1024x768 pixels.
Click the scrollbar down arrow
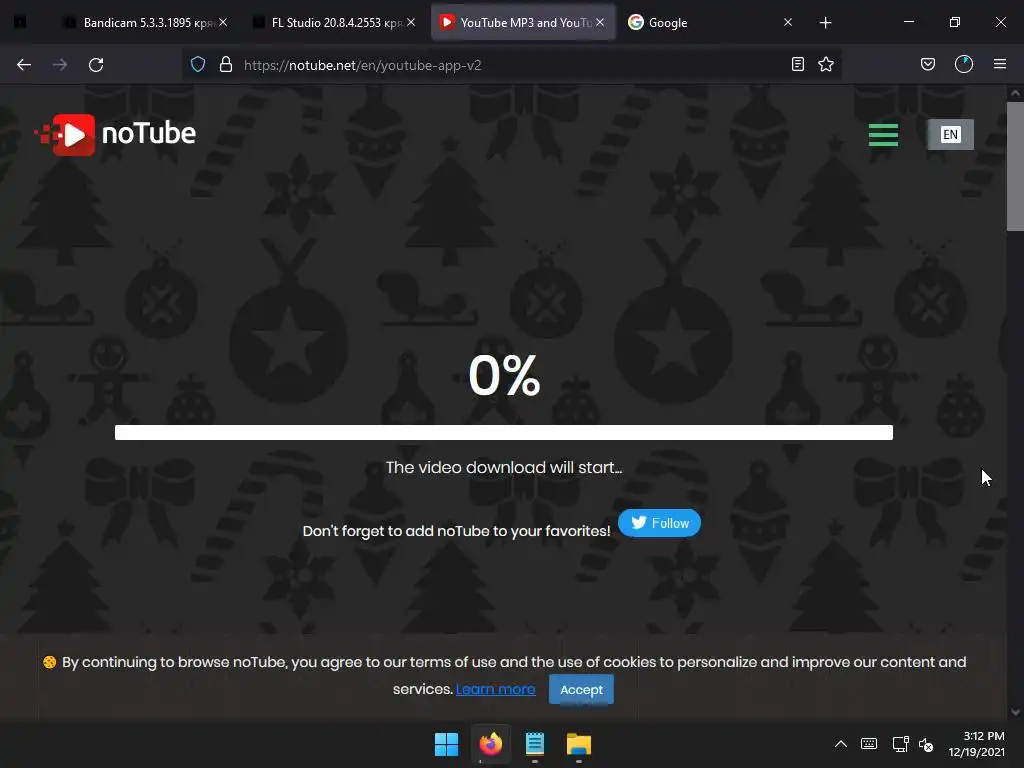[x=1015, y=712]
